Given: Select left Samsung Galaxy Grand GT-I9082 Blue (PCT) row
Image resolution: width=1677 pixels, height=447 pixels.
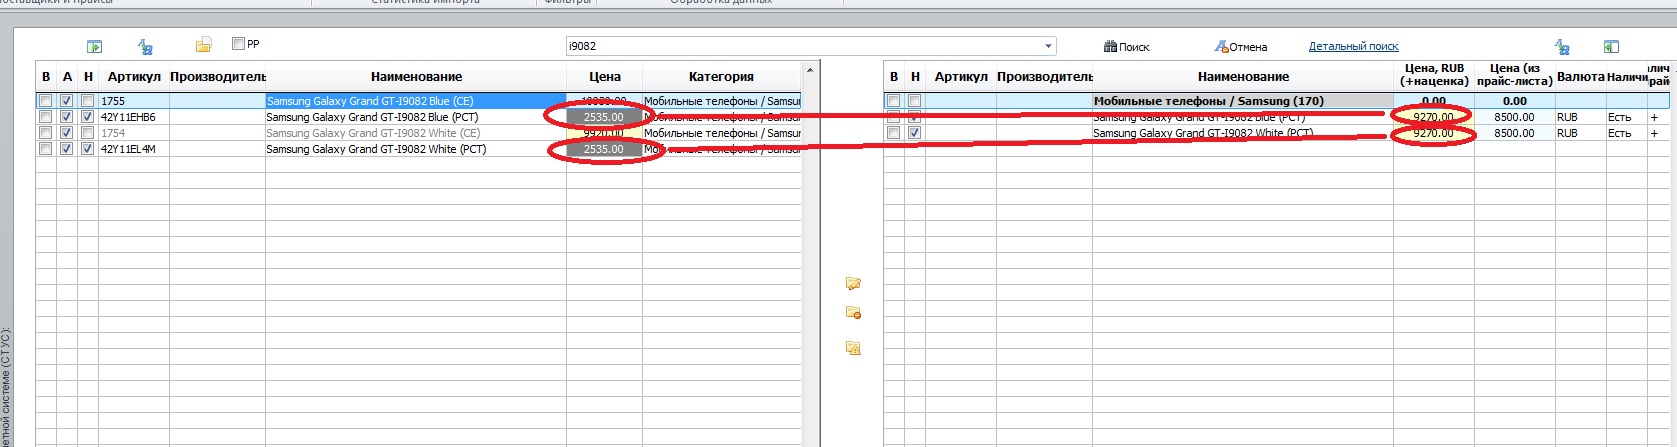Looking at the screenshot, I should point(416,117).
